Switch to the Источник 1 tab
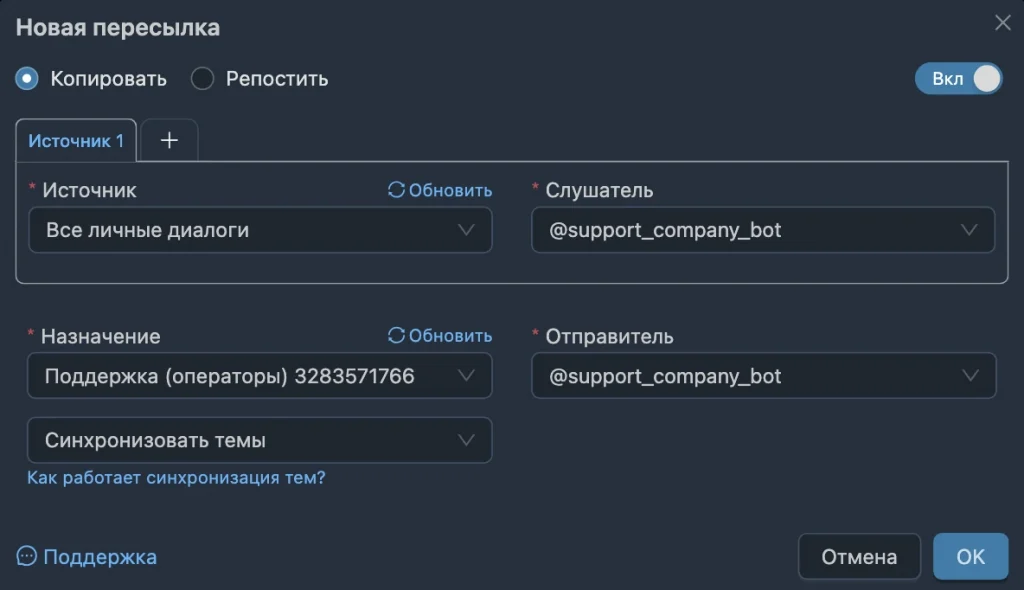This screenshot has height=590, width=1024. [76, 140]
